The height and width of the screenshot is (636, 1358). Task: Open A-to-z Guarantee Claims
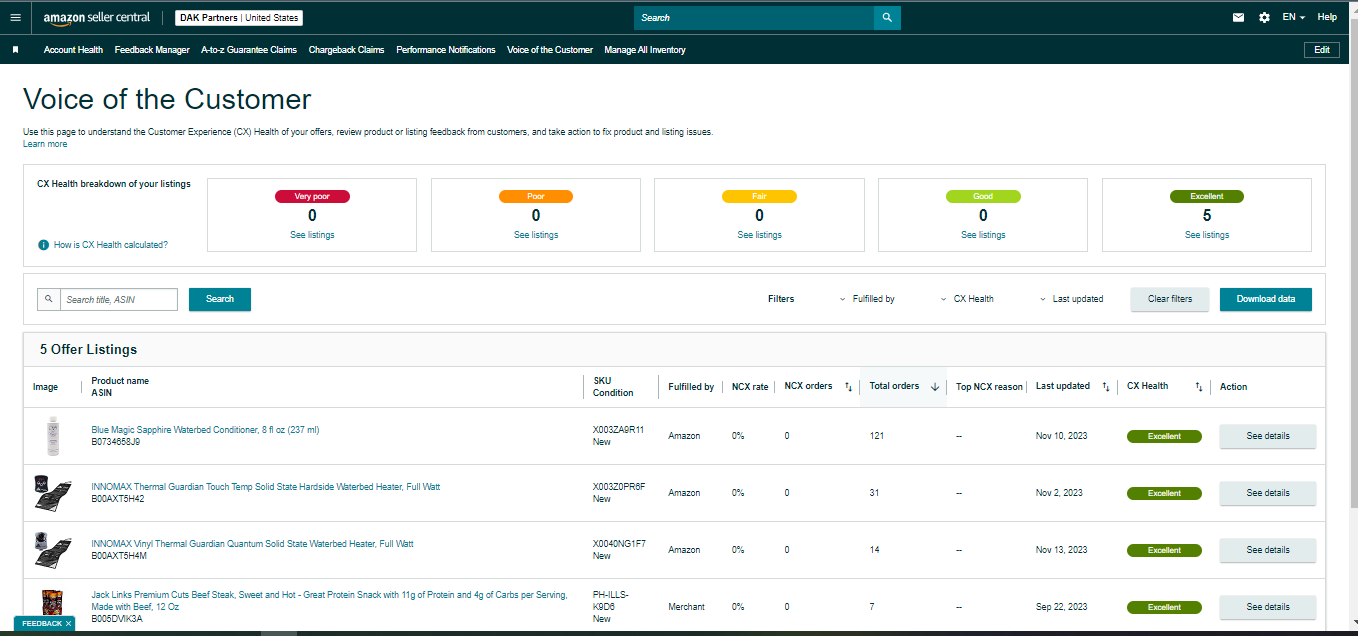[x=249, y=50]
